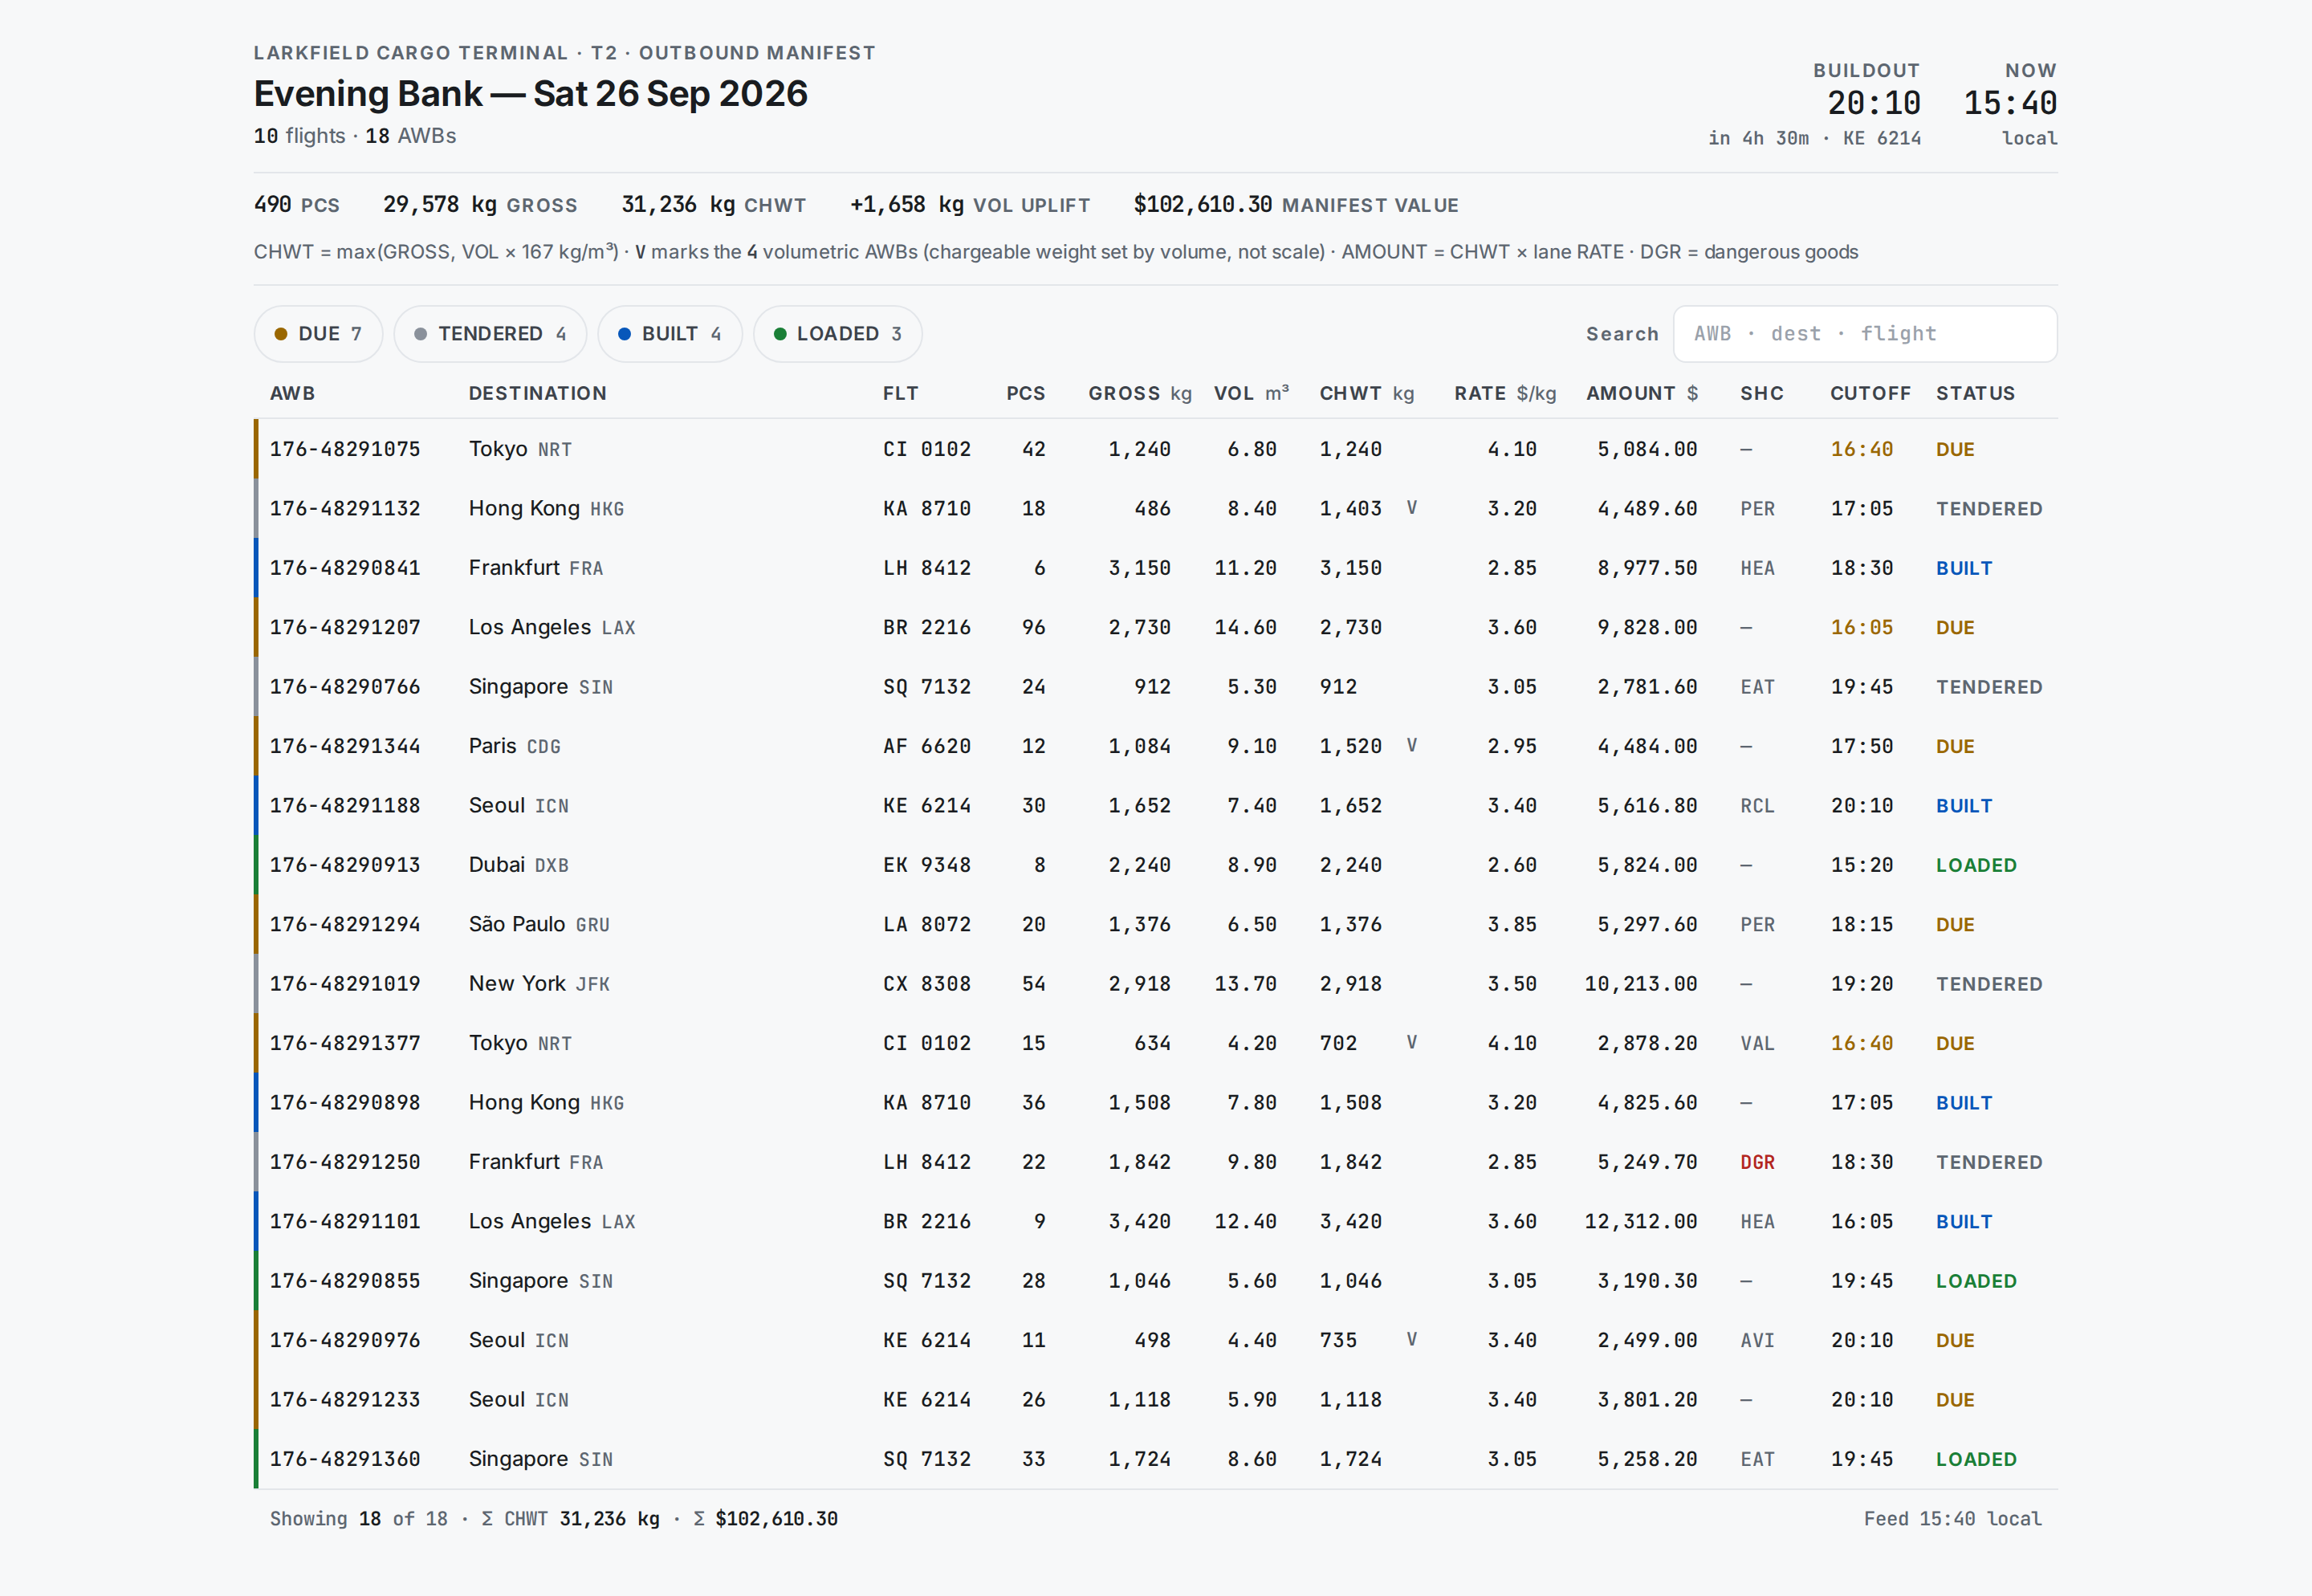Sort by the GROSS kg column header

click(1140, 394)
